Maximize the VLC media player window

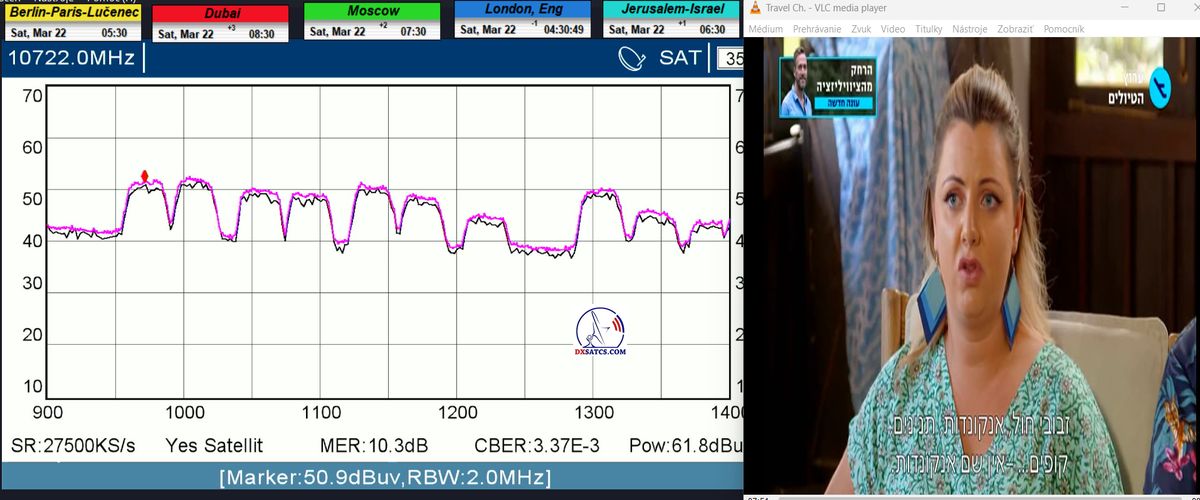click(x=1160, y=8)
